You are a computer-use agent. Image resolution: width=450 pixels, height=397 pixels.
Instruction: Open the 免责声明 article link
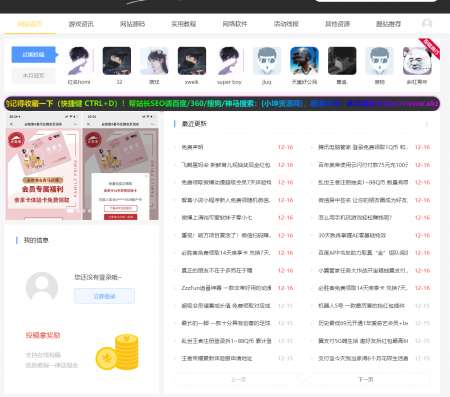(192, 147)
